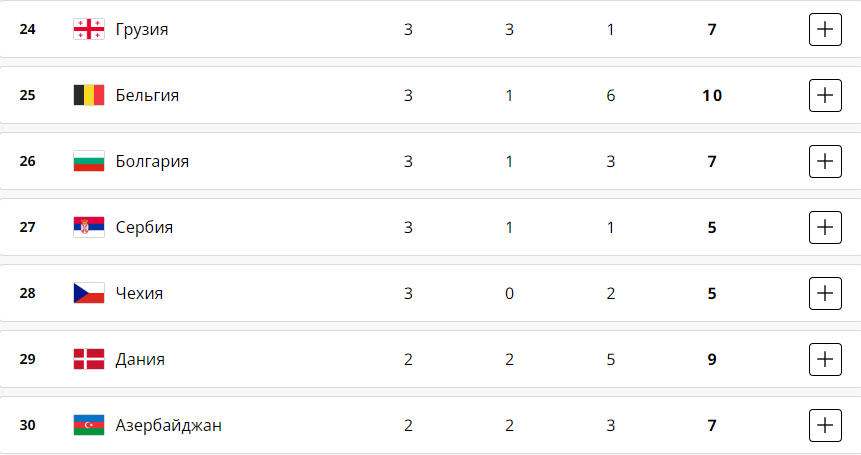This screenshot has width=861, height=455.
Task: Select the country name Дания
Action: (x=140, y=360)
